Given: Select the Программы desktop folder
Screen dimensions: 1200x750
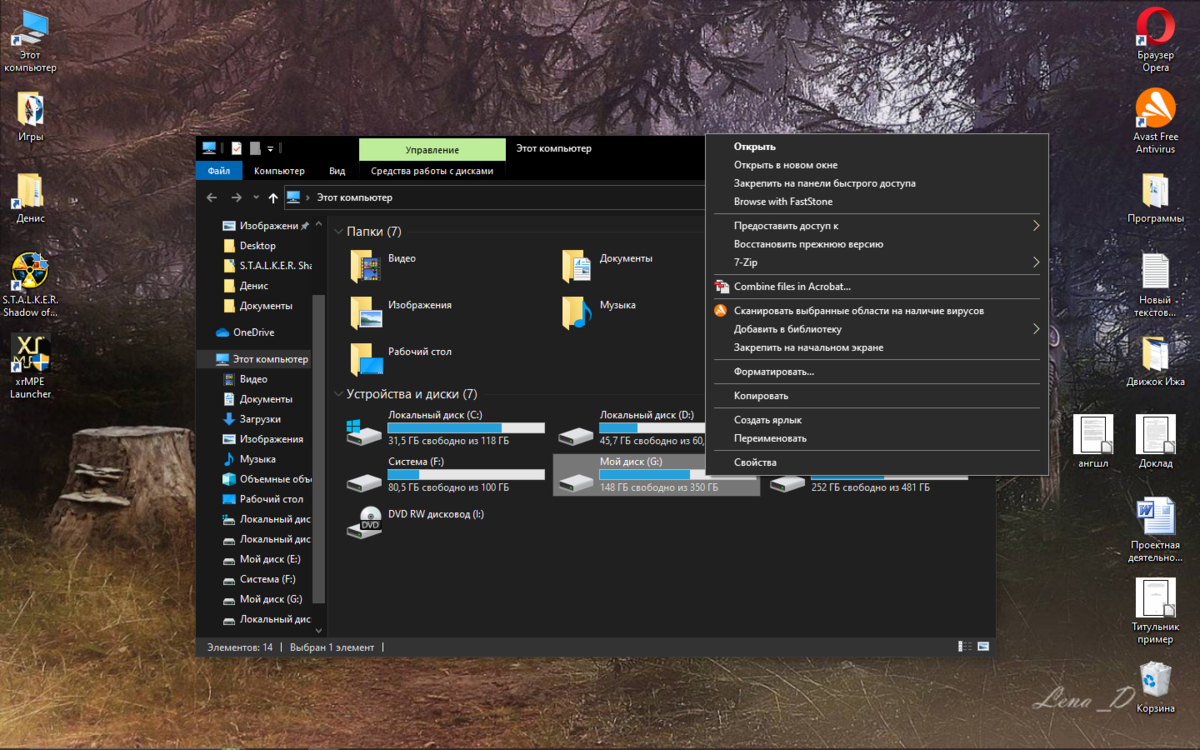Looking at the screenshot, I should (x=1155, y=198).
